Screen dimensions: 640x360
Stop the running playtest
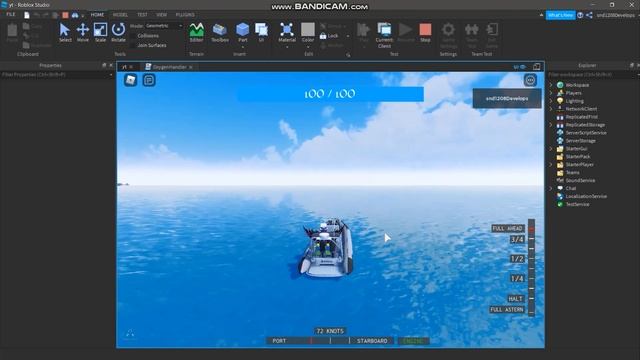pos(425,32)
